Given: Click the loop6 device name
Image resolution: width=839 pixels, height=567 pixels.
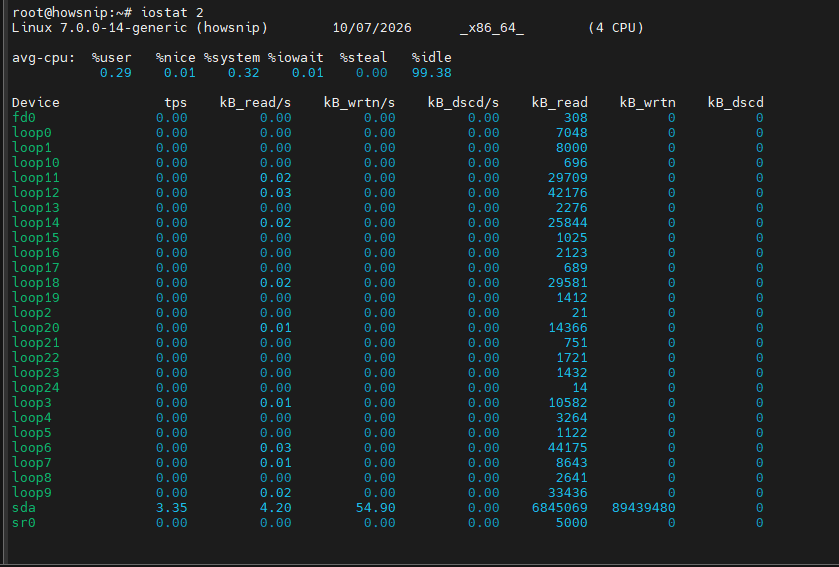Looking at the screenshot, I should click(x=32, y=447).
